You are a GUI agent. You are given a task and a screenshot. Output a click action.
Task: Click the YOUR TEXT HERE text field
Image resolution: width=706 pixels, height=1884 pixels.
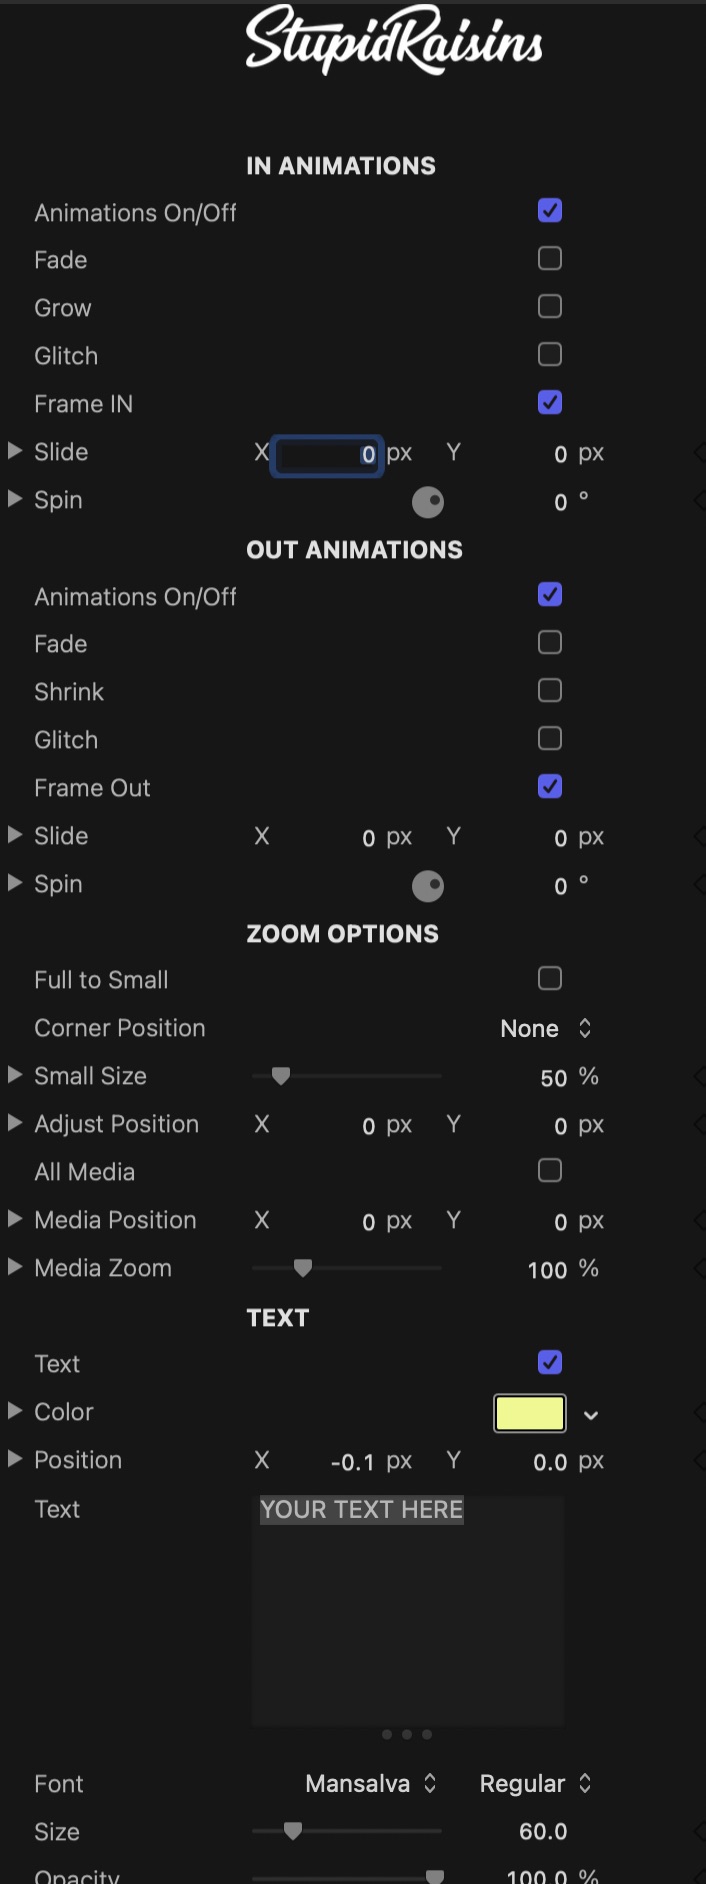[408, 1610]
